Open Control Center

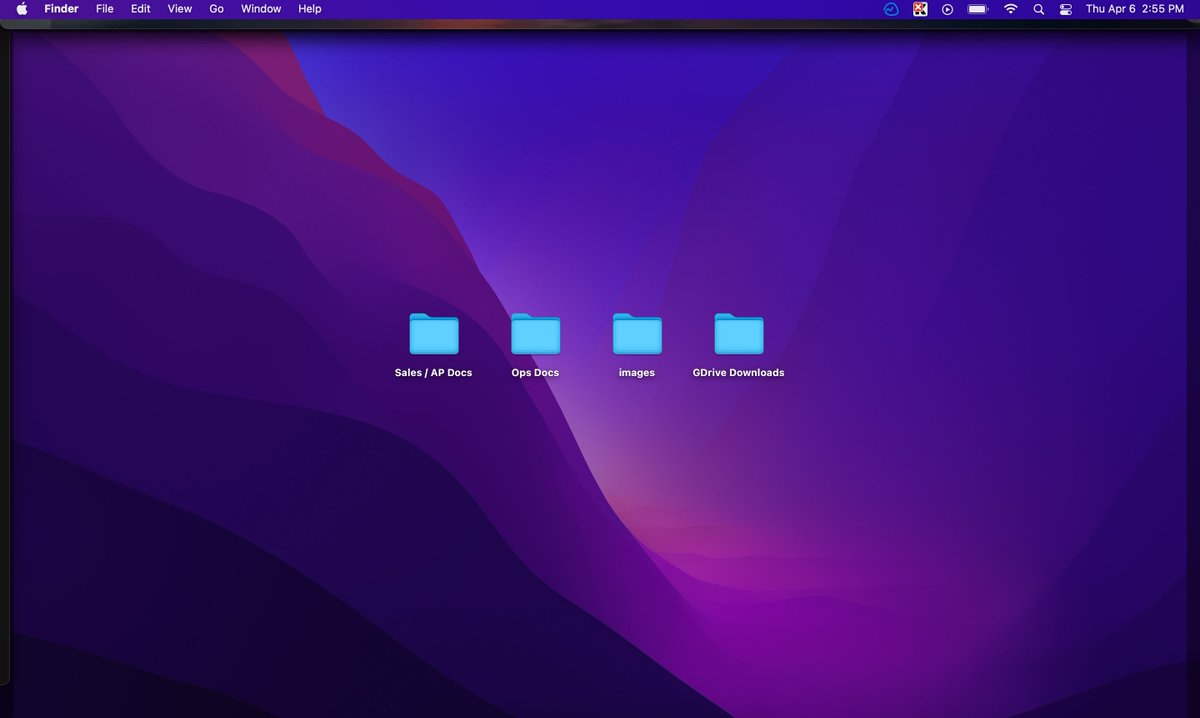(1066, 9)
